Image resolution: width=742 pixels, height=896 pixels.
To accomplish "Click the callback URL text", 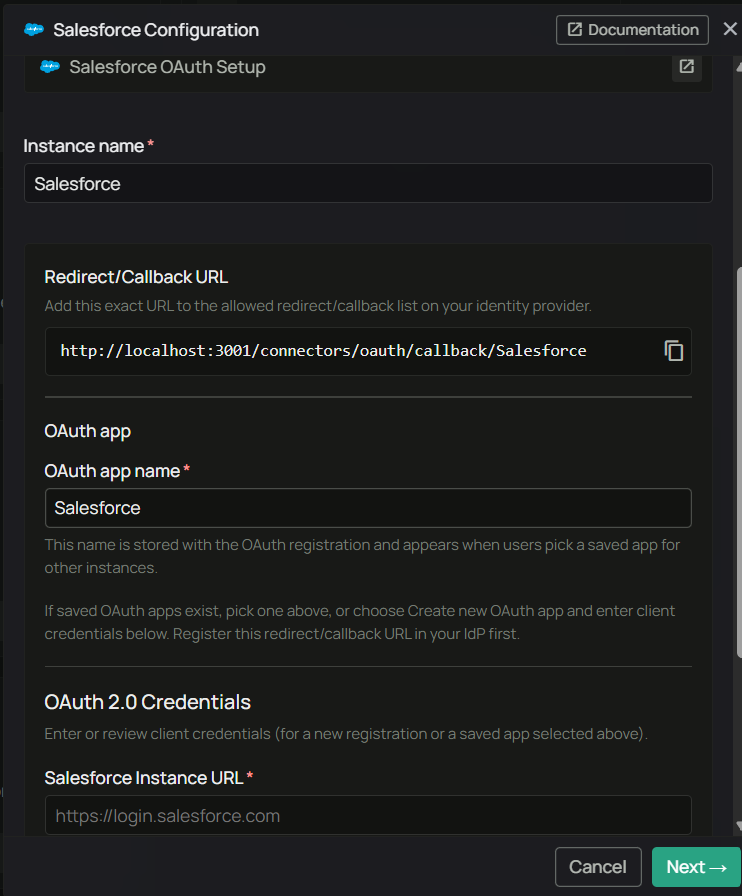I will (324, 350).
